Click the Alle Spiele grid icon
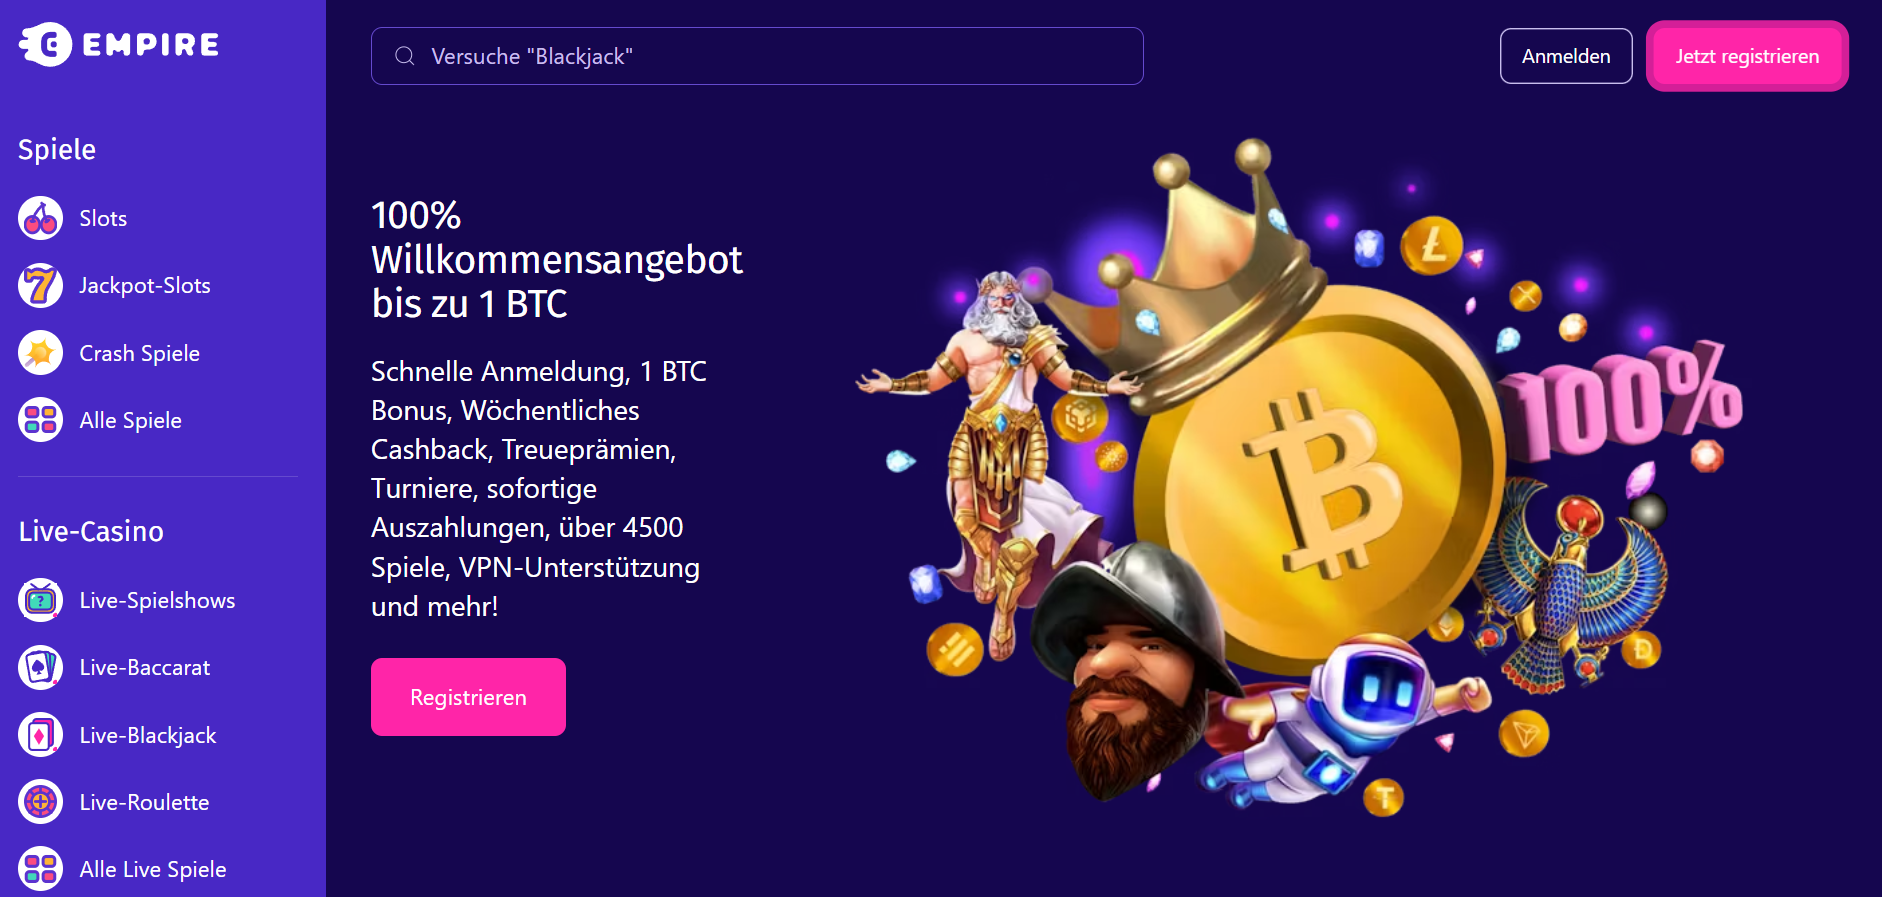 point(41,420)
